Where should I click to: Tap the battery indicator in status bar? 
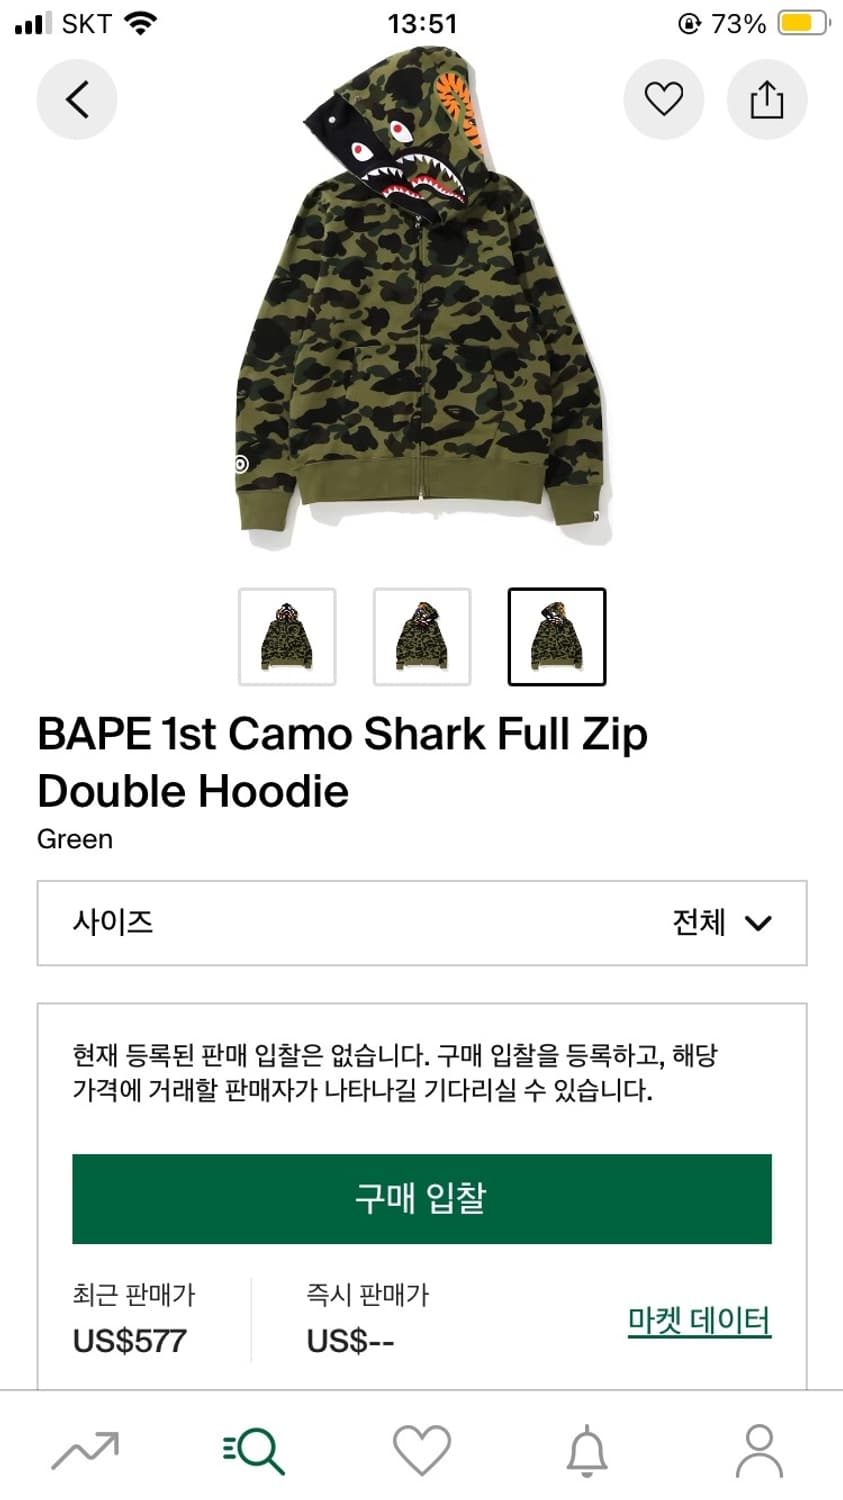[x=804, y=23]
